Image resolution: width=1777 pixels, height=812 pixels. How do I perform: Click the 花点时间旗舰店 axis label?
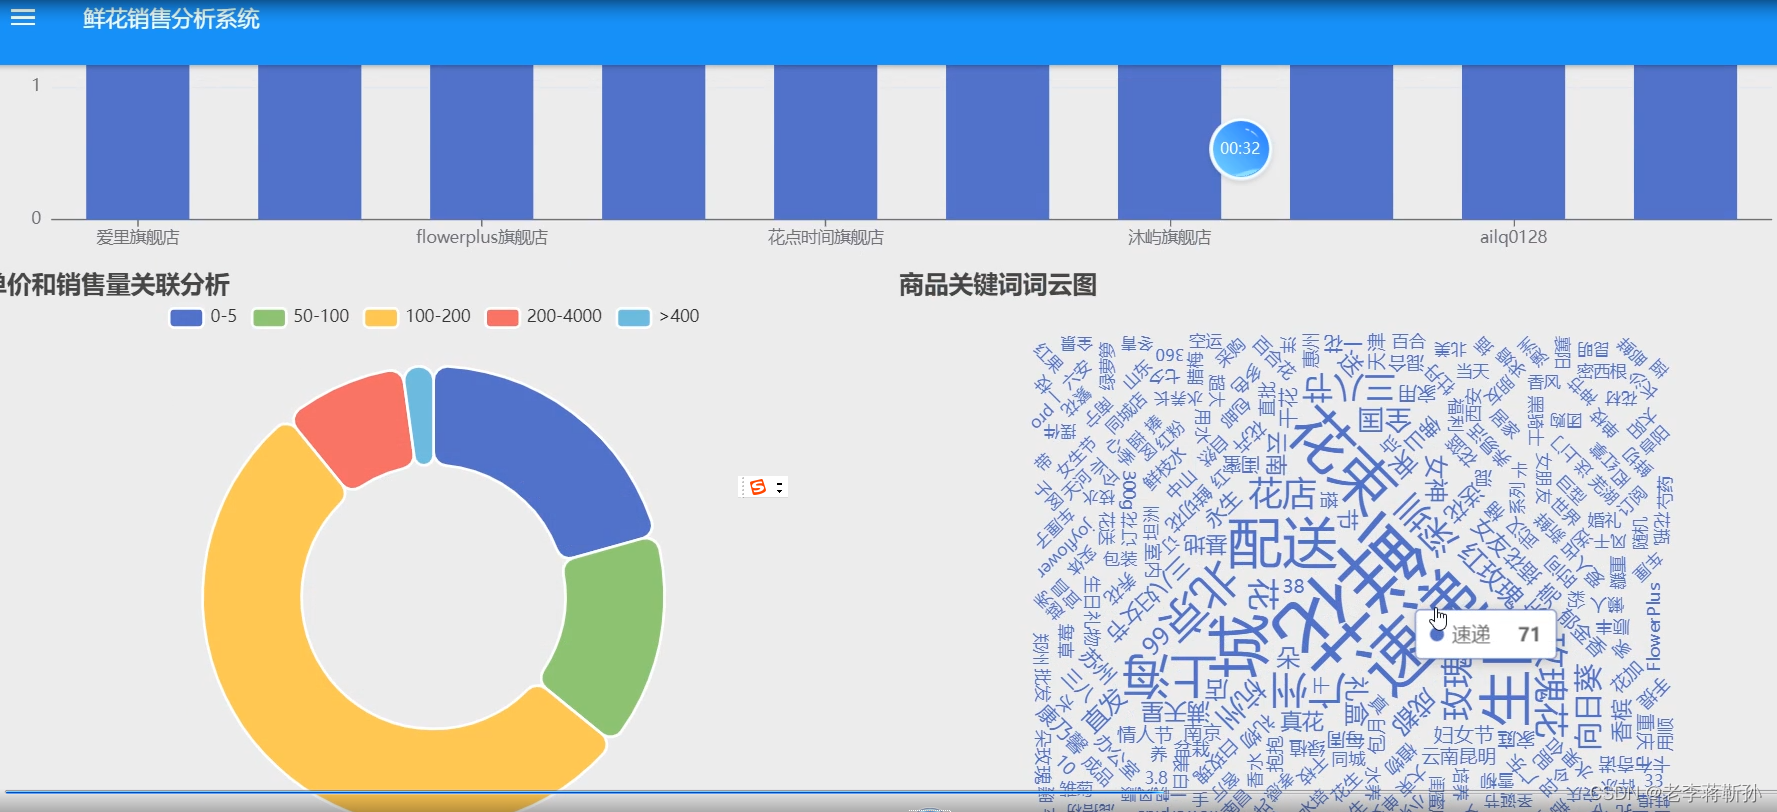pyautogui.click(x=826, y=238)
